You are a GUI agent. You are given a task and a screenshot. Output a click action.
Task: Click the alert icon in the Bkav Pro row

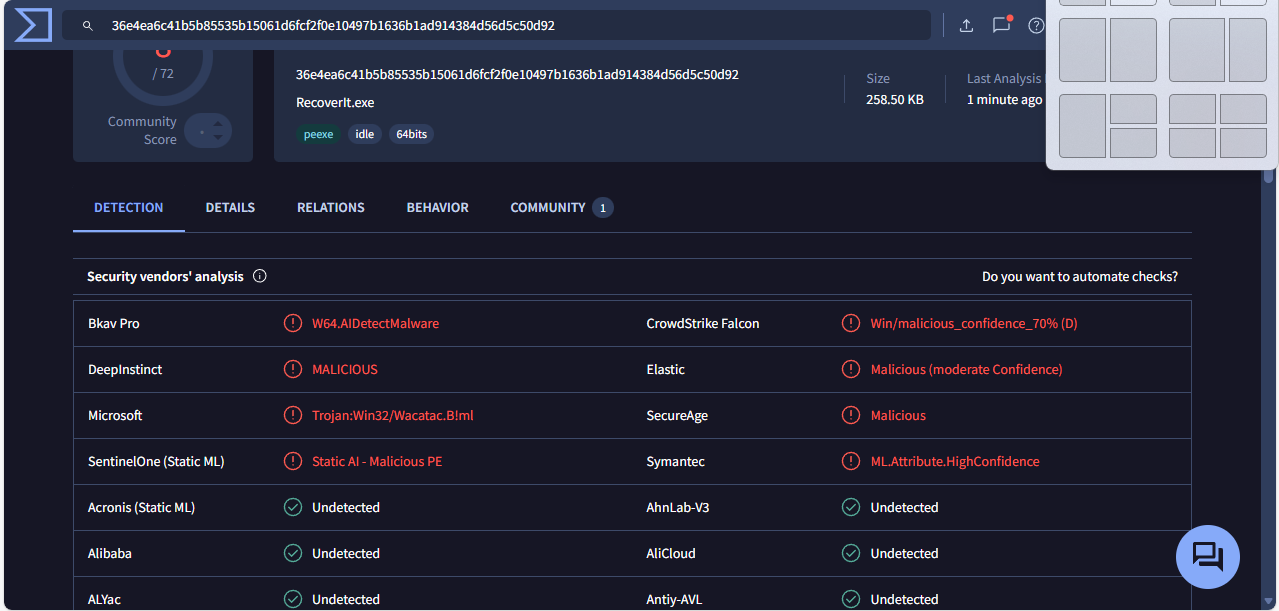tap(293, 323)
